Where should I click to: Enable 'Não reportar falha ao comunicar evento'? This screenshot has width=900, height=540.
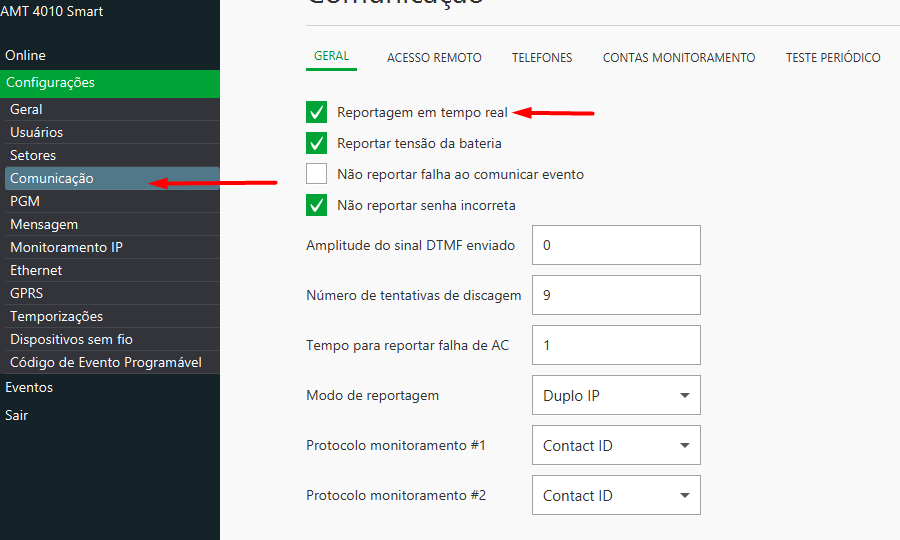pos(317,174)
